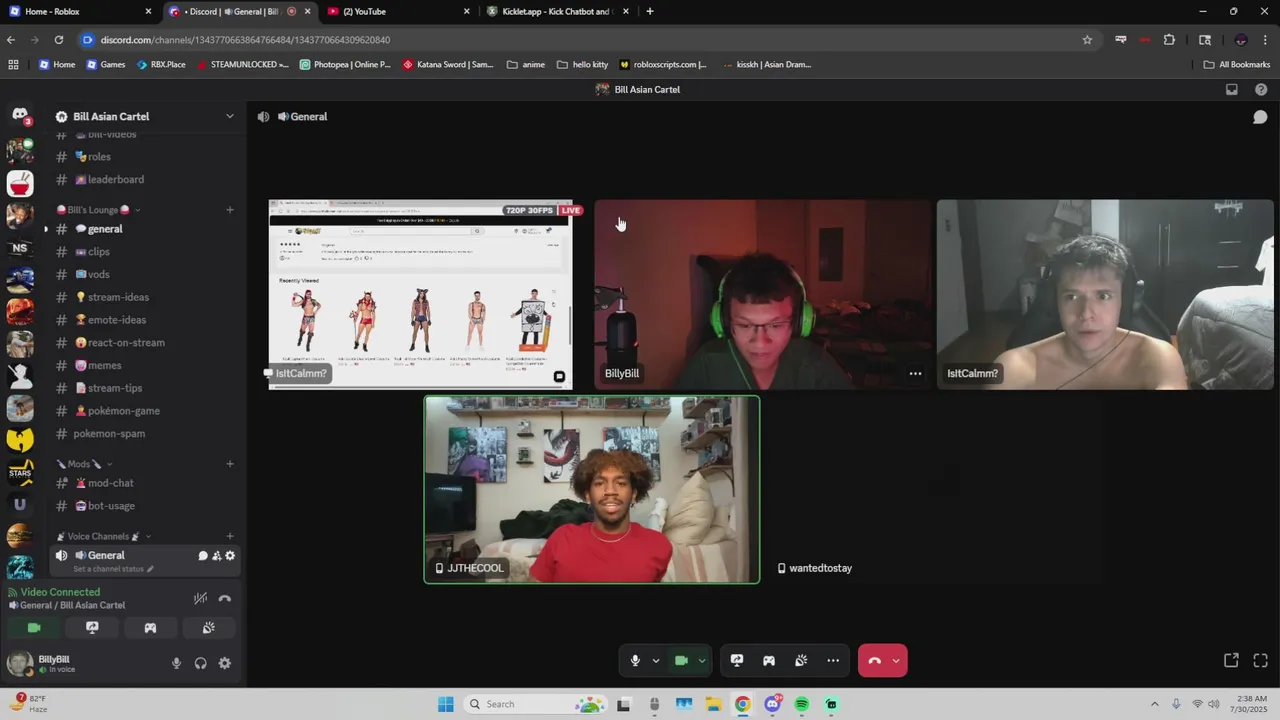Open Spotify from the Windows taskbar
Image resolution: width=1280 pixels, height=720 pixels.
coord(801,704)
